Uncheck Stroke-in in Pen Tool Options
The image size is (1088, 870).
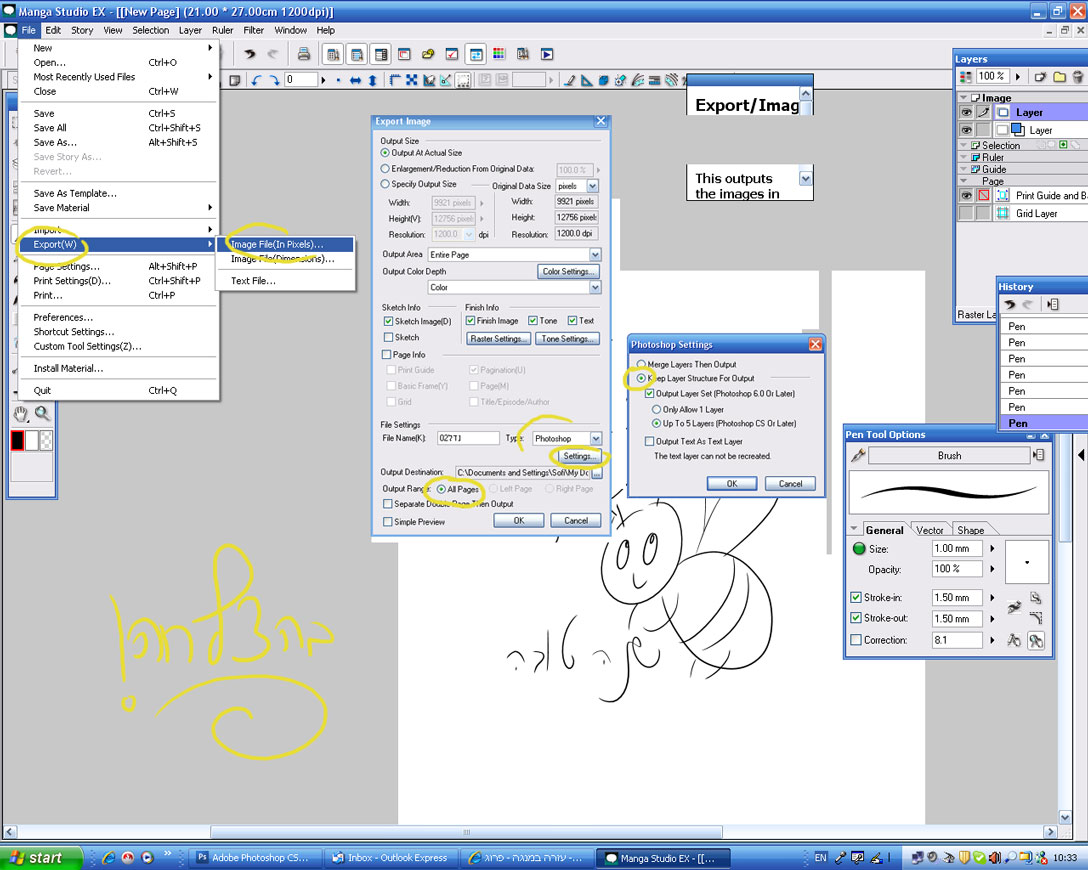[856, 598]
